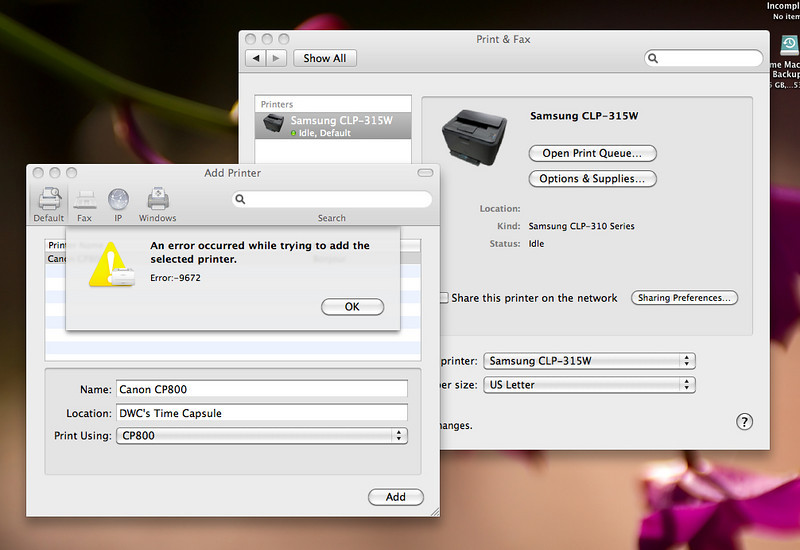Click the Error:-9672 text
This screenshot has height=550, width=800.
click(x=176, y=278)
